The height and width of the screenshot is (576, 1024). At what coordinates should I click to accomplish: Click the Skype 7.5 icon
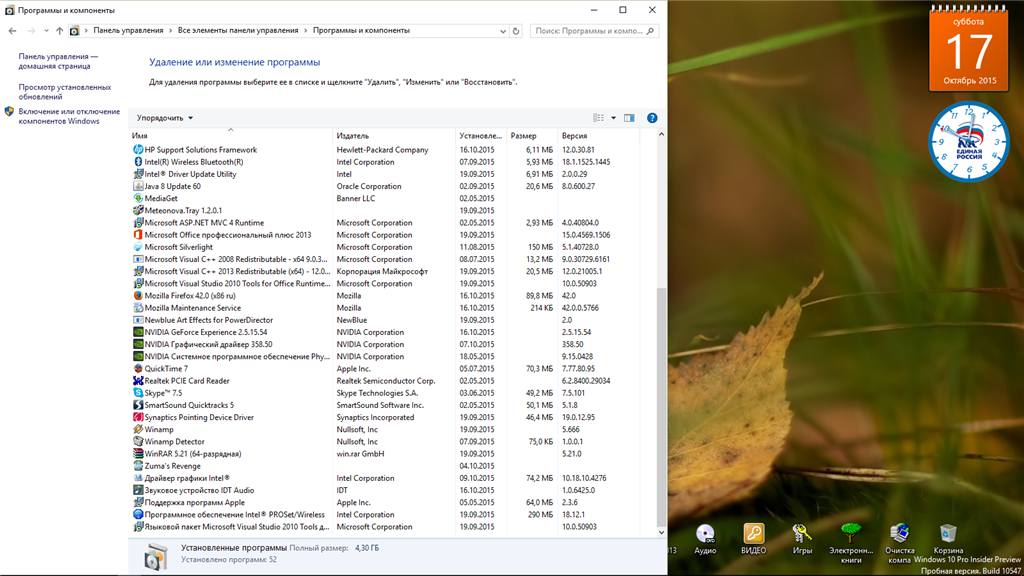138,392
